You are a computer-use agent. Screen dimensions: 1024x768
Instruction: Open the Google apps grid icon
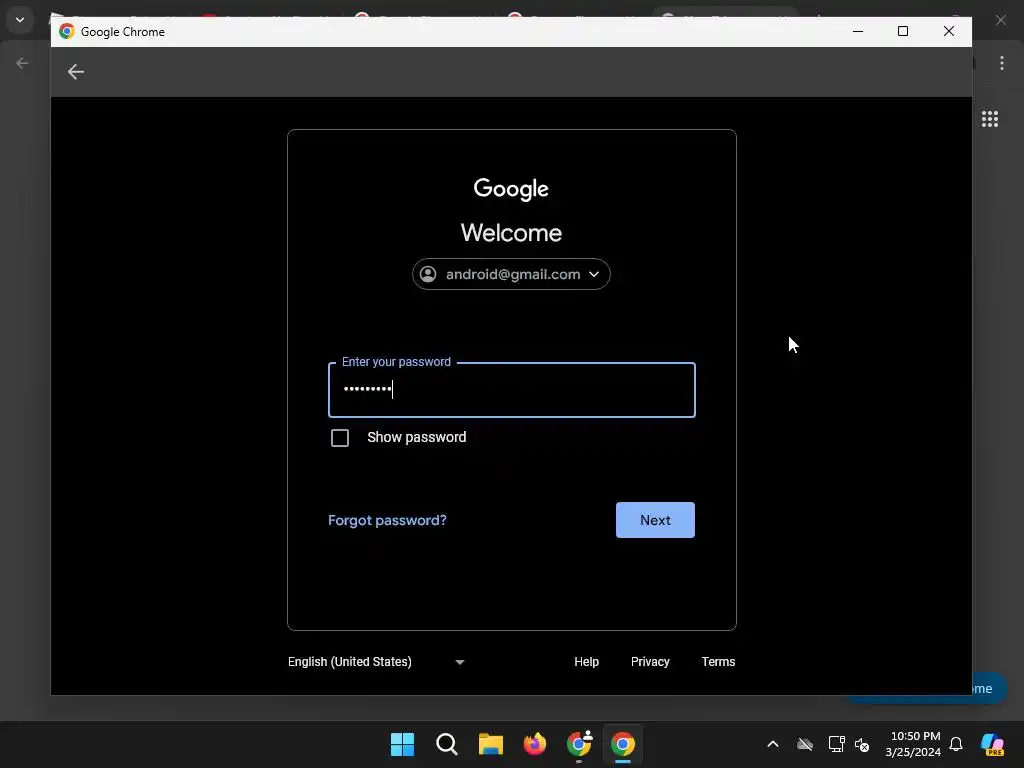[x=989, y=119]
